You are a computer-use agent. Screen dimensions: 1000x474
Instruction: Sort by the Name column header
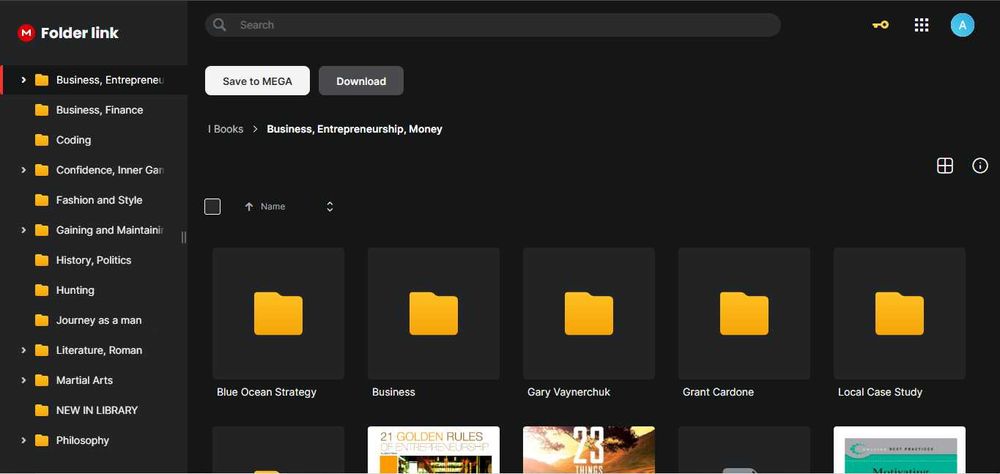coord(273,207)
